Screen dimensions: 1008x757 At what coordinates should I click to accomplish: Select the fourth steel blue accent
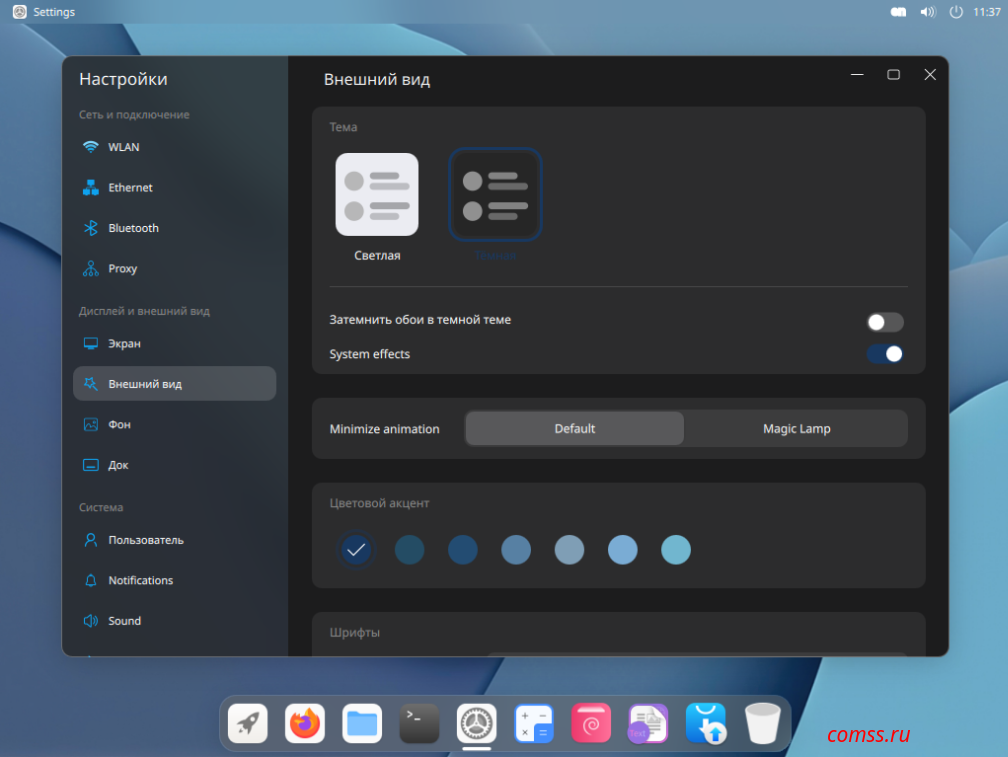[516, 550]
